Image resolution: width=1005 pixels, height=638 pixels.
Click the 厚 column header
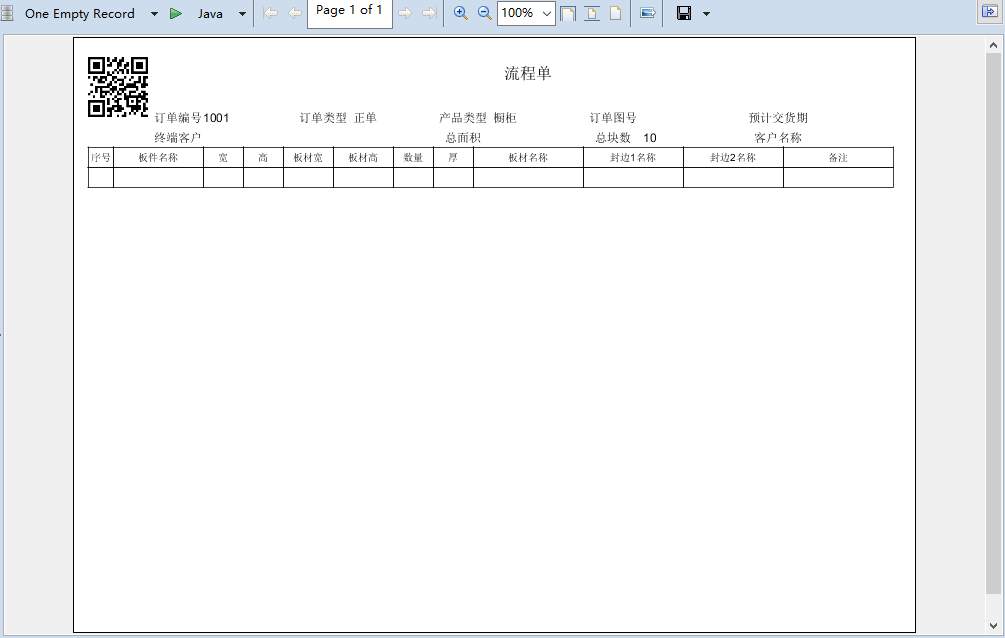(x=453, y=158)
